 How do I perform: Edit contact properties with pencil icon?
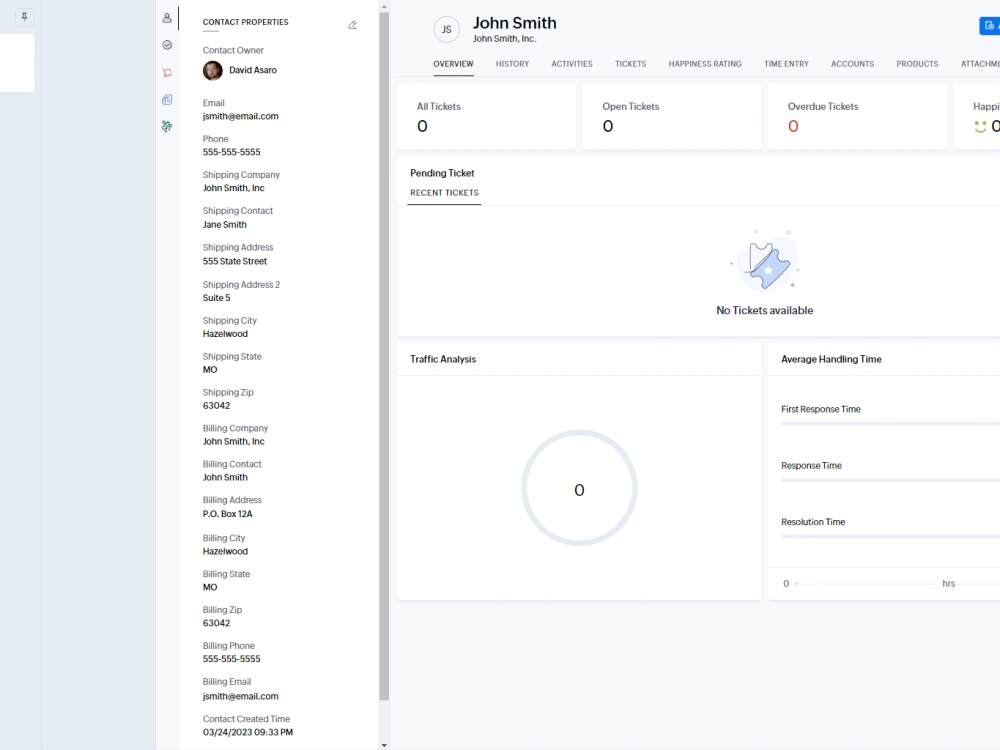[352, 25]
